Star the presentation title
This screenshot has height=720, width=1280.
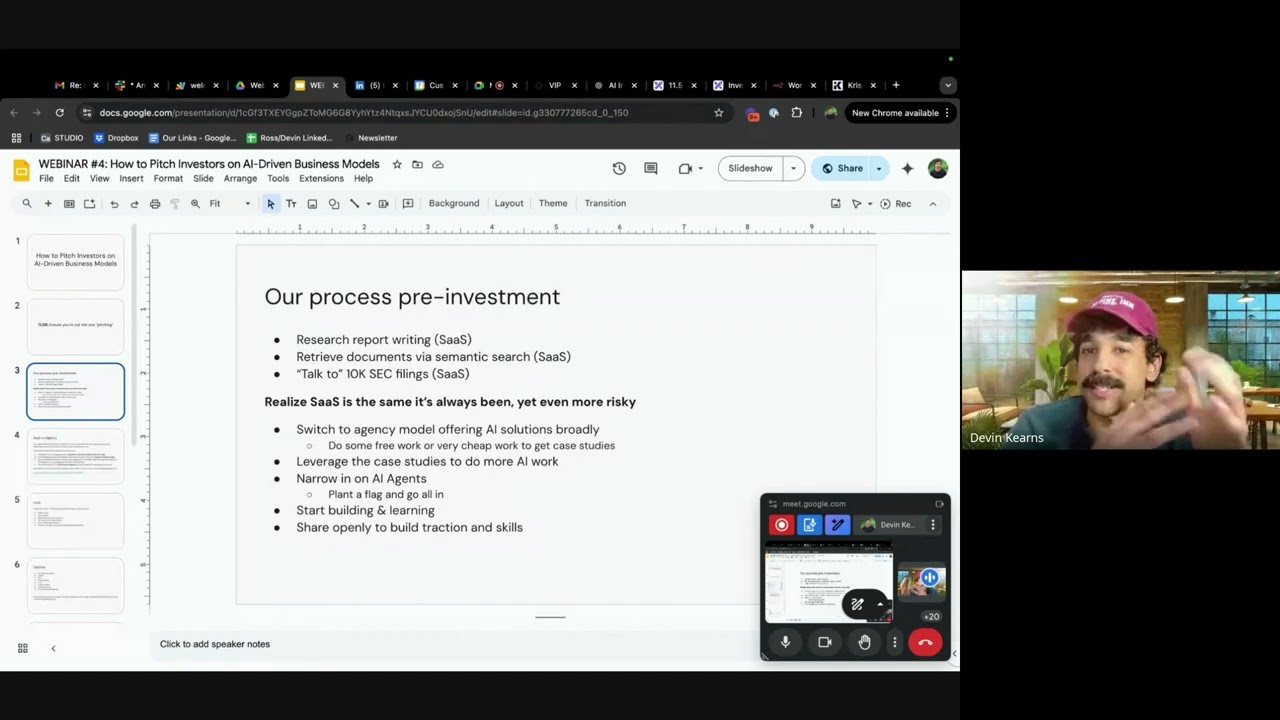[x=397, y=164]
